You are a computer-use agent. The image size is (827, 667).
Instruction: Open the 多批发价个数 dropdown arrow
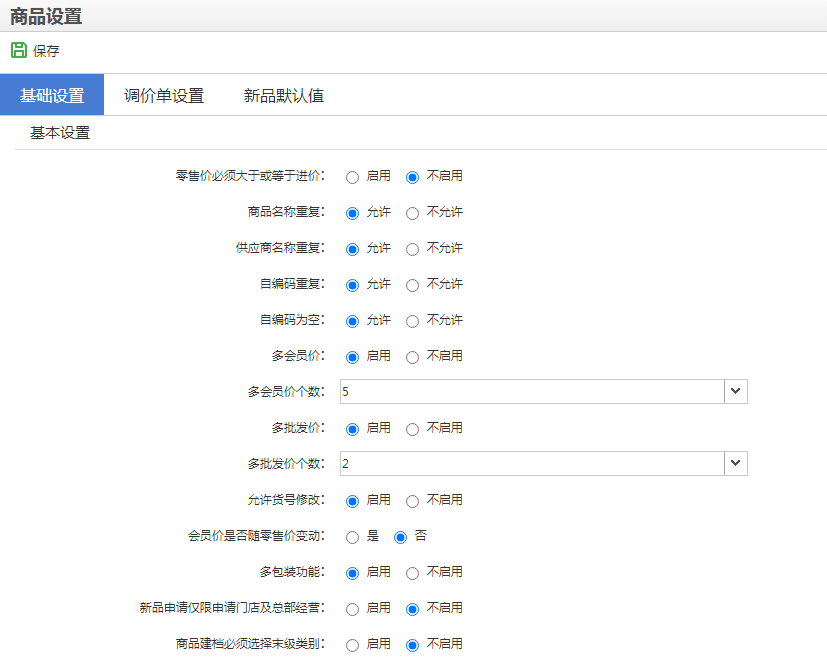pyautogui.click(x=736, y=464)
